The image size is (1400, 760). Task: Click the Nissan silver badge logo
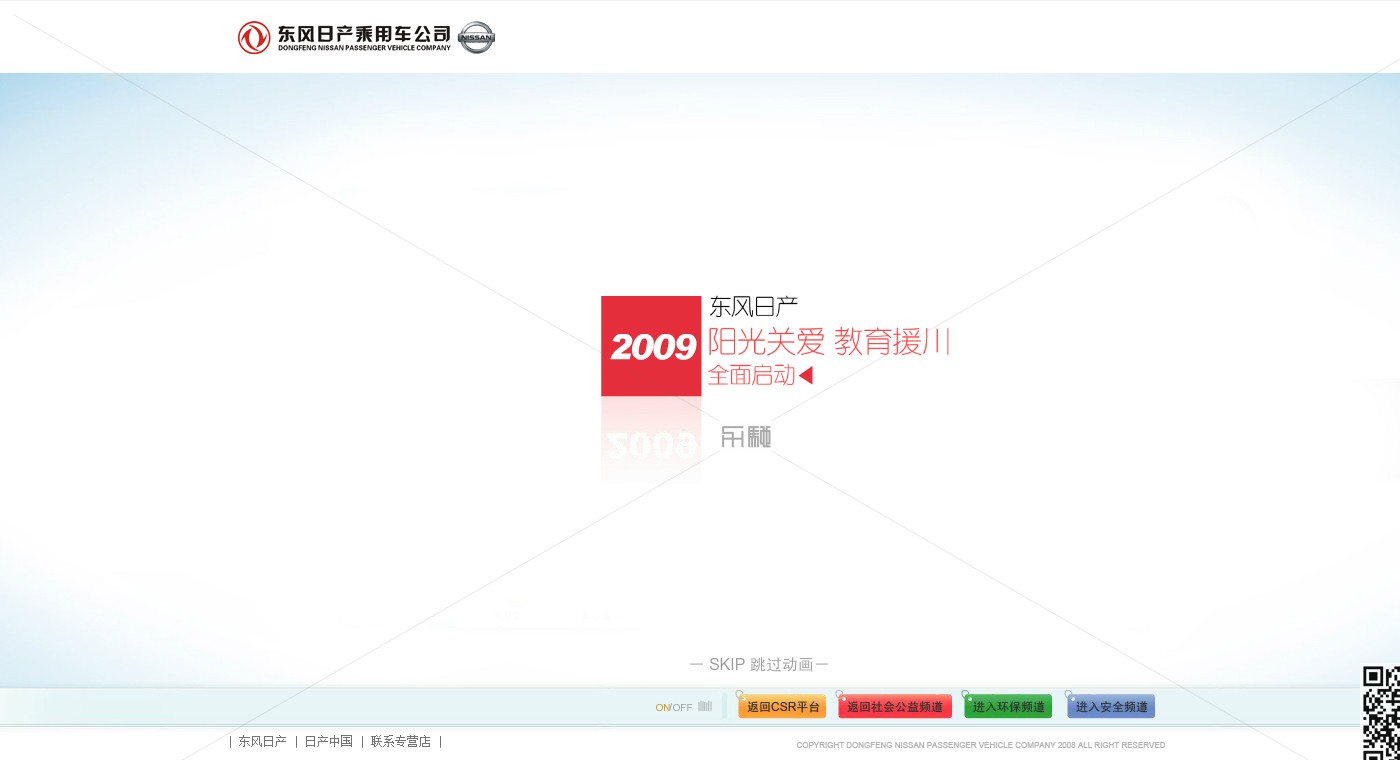pyautogui.click(x=476, y=38)
